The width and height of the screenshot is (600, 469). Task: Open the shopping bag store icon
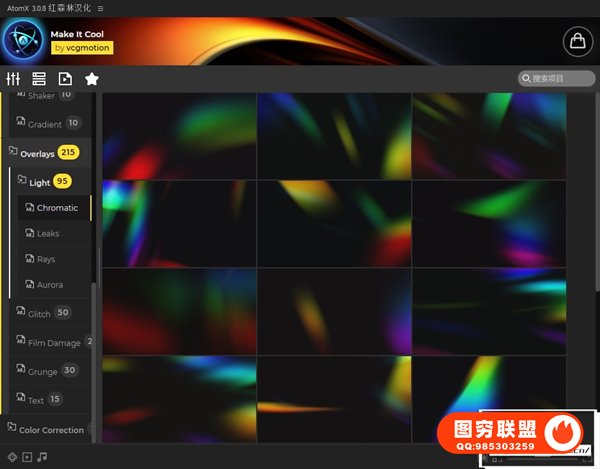click(575, 40)
